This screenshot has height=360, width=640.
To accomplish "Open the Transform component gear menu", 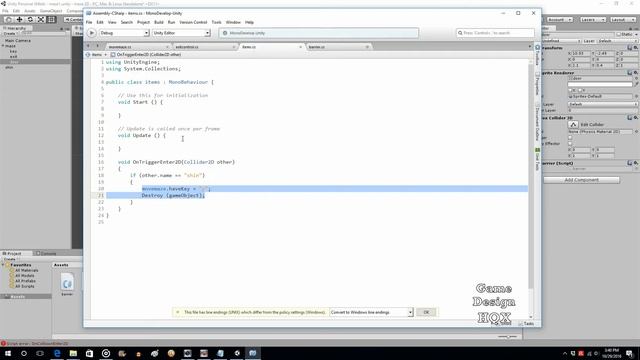I will (x=636, y=48).
